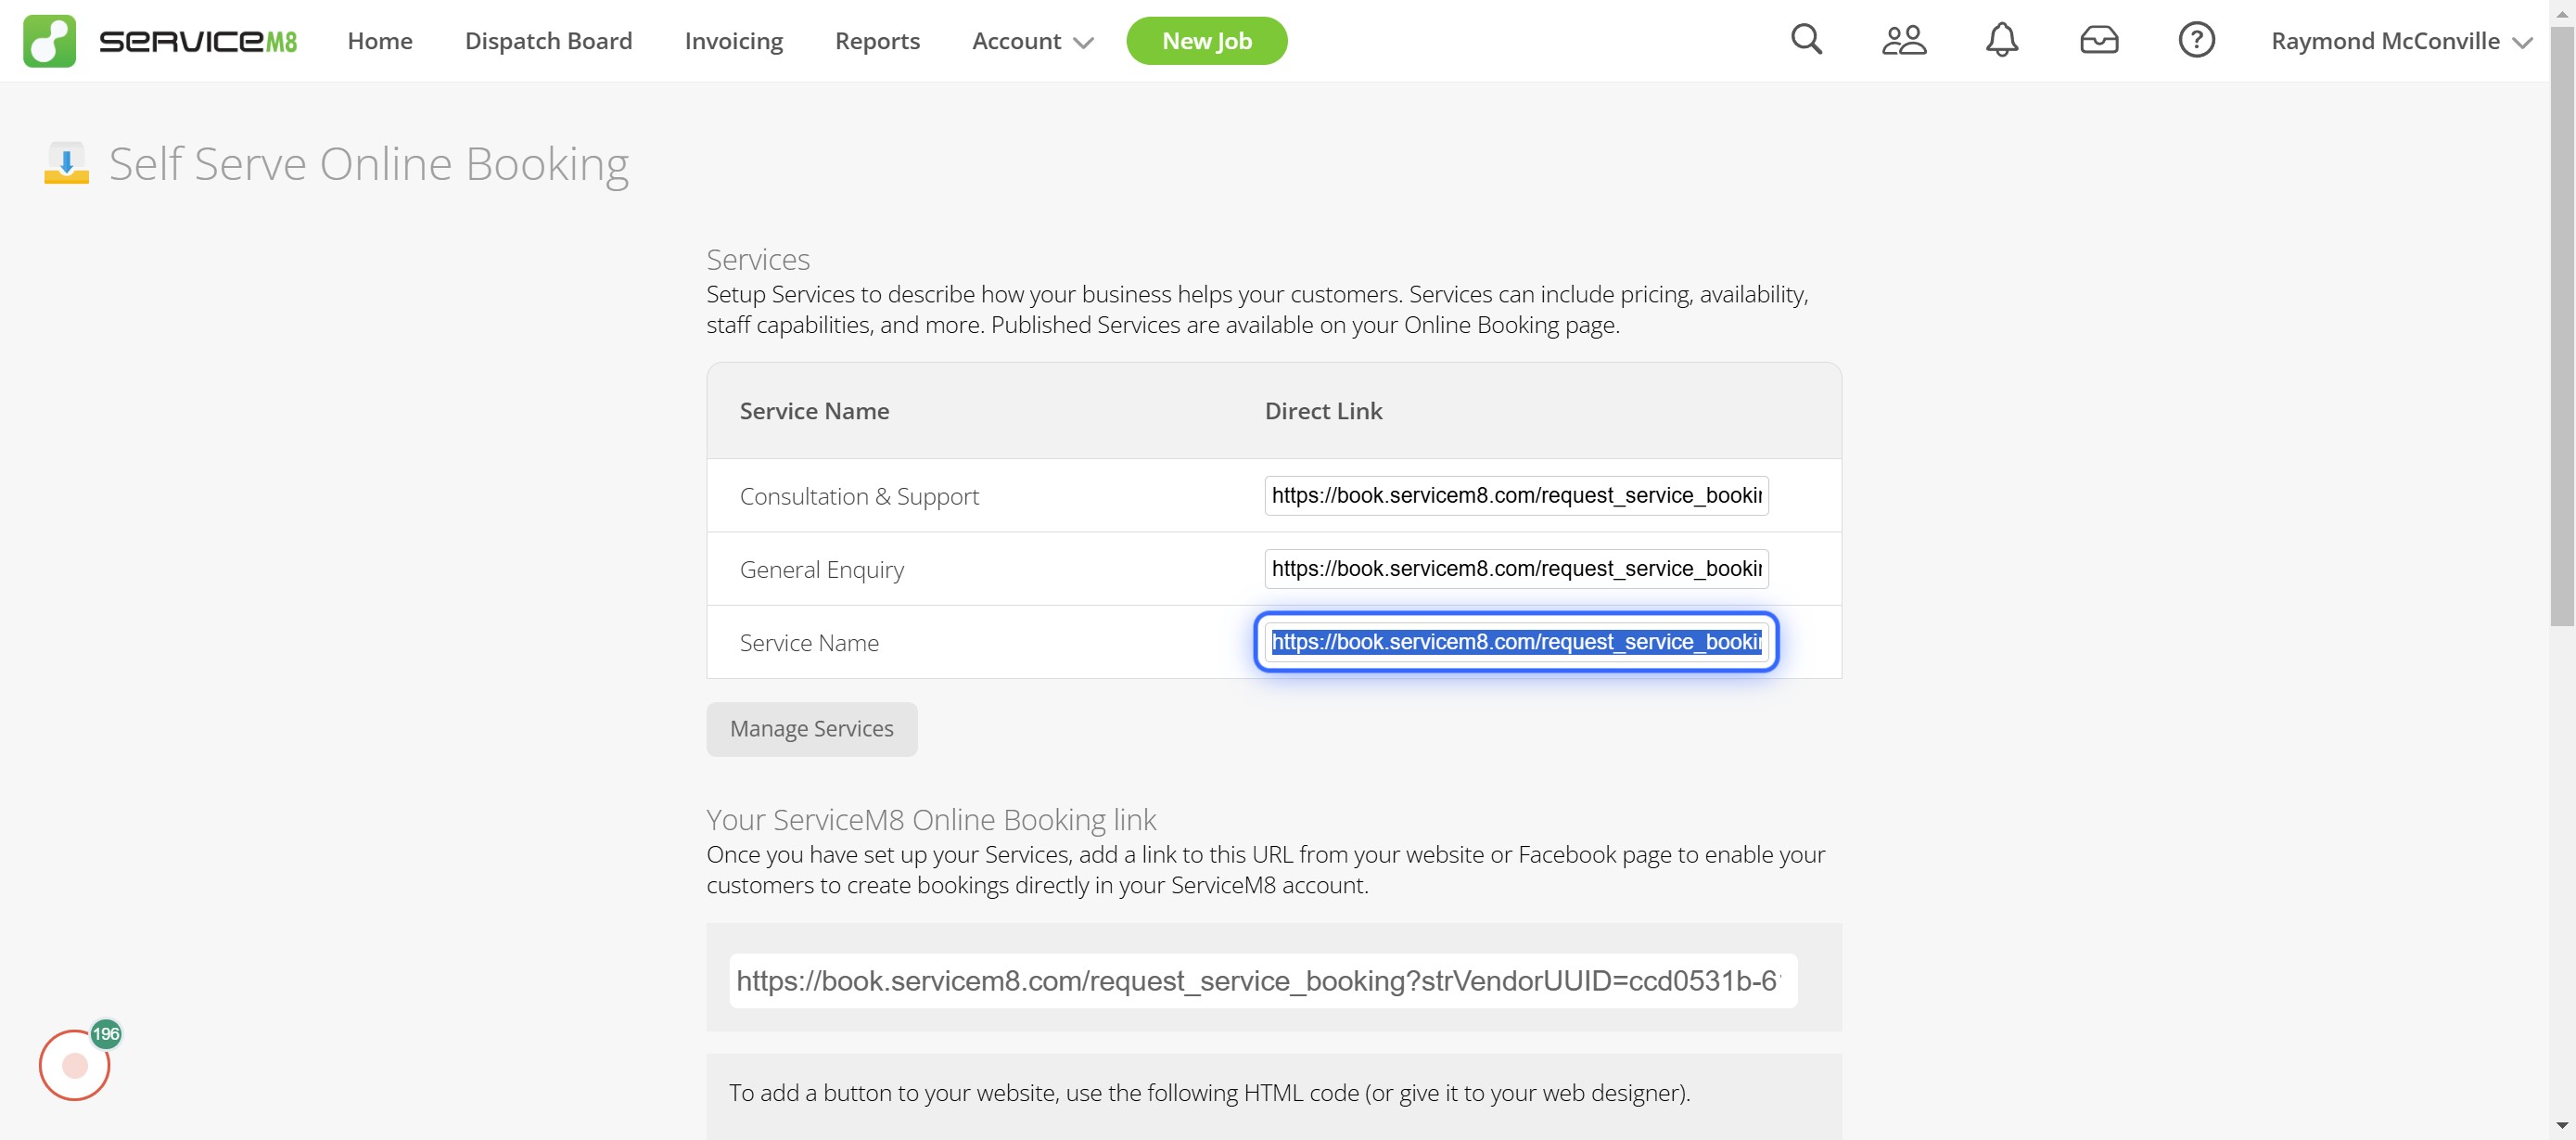Open the Invoicing menu item
This screenshot has height=1140, width=2576.
733,41
